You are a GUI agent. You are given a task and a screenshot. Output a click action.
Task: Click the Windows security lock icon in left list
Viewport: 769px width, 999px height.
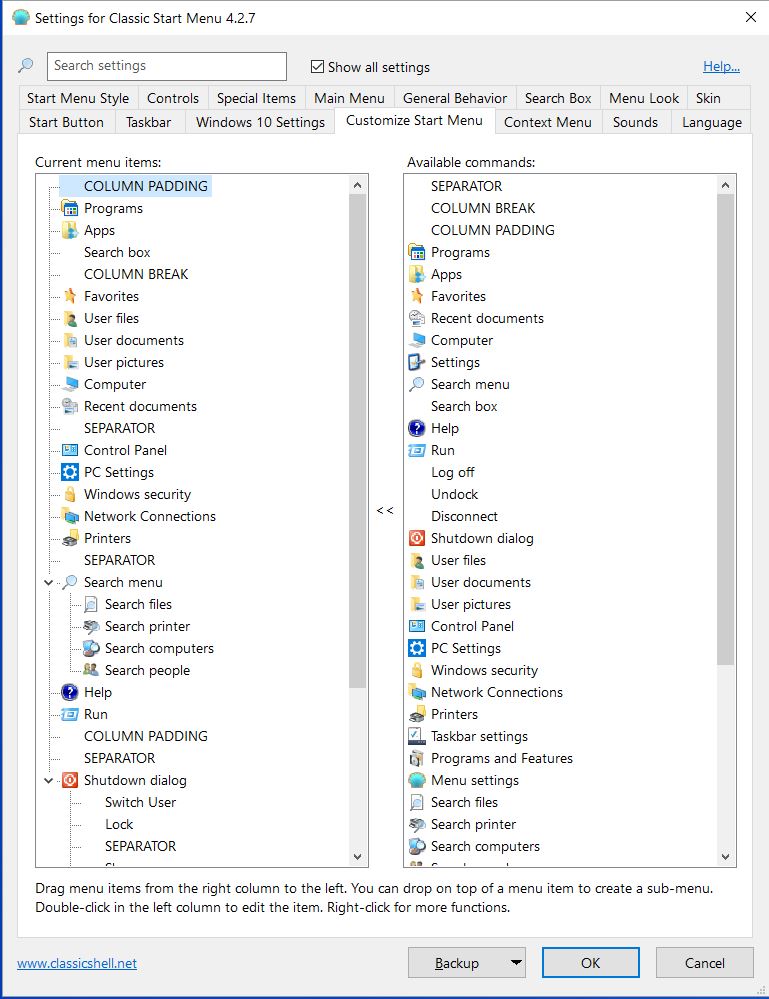click(70, 494)
